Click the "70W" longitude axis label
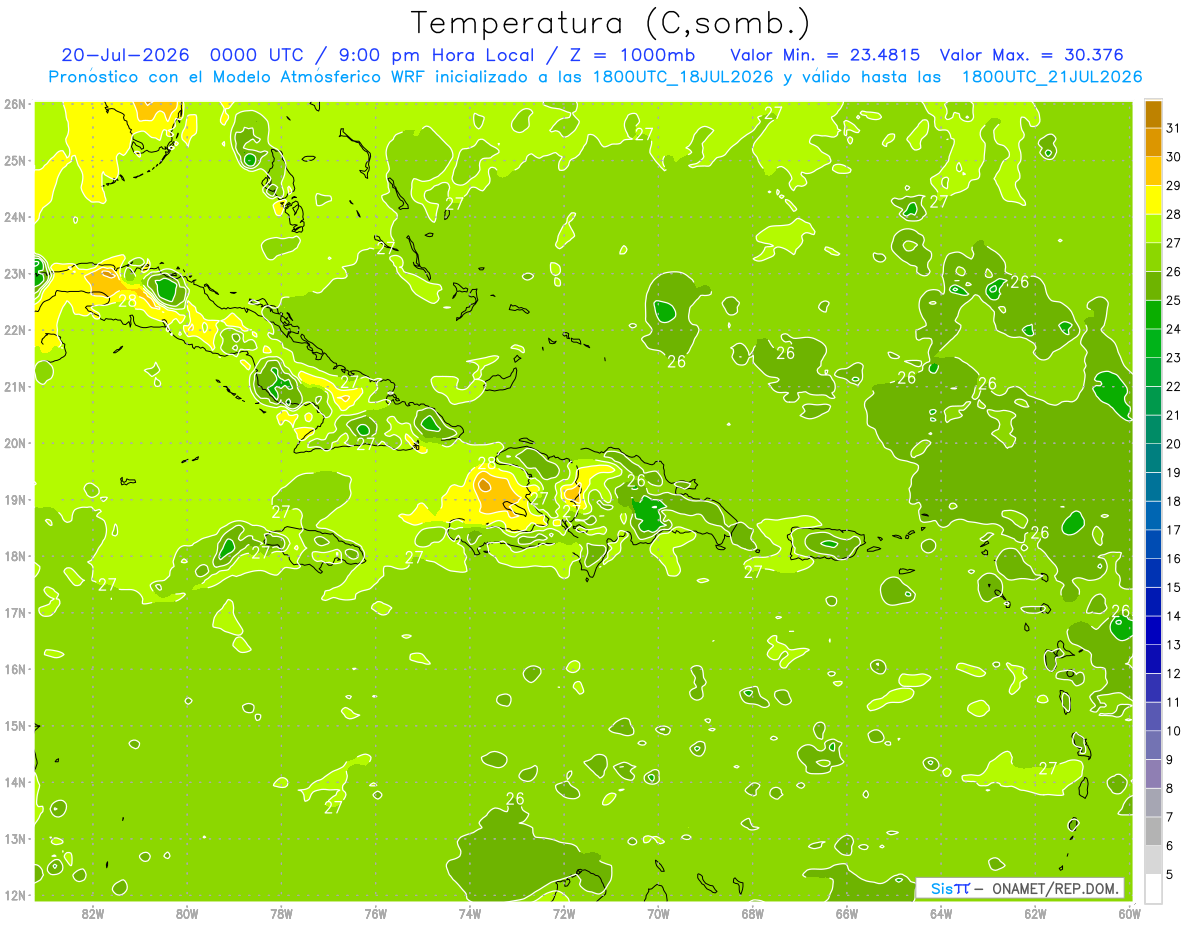 658,913
